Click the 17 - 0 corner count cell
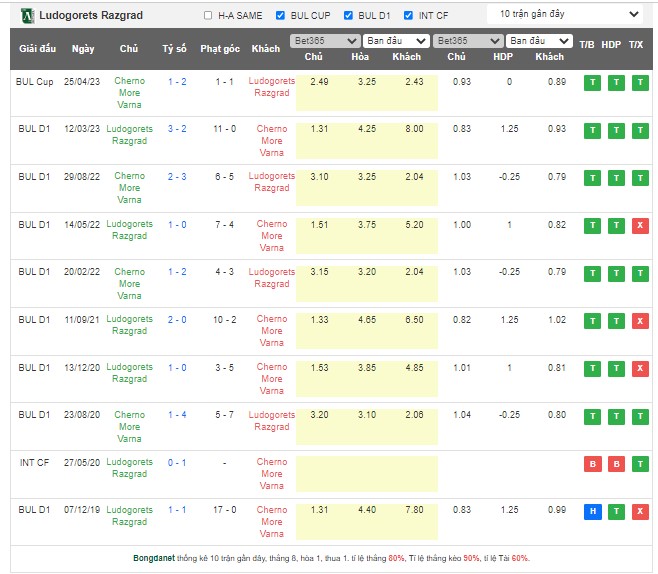 click(225, 510)
